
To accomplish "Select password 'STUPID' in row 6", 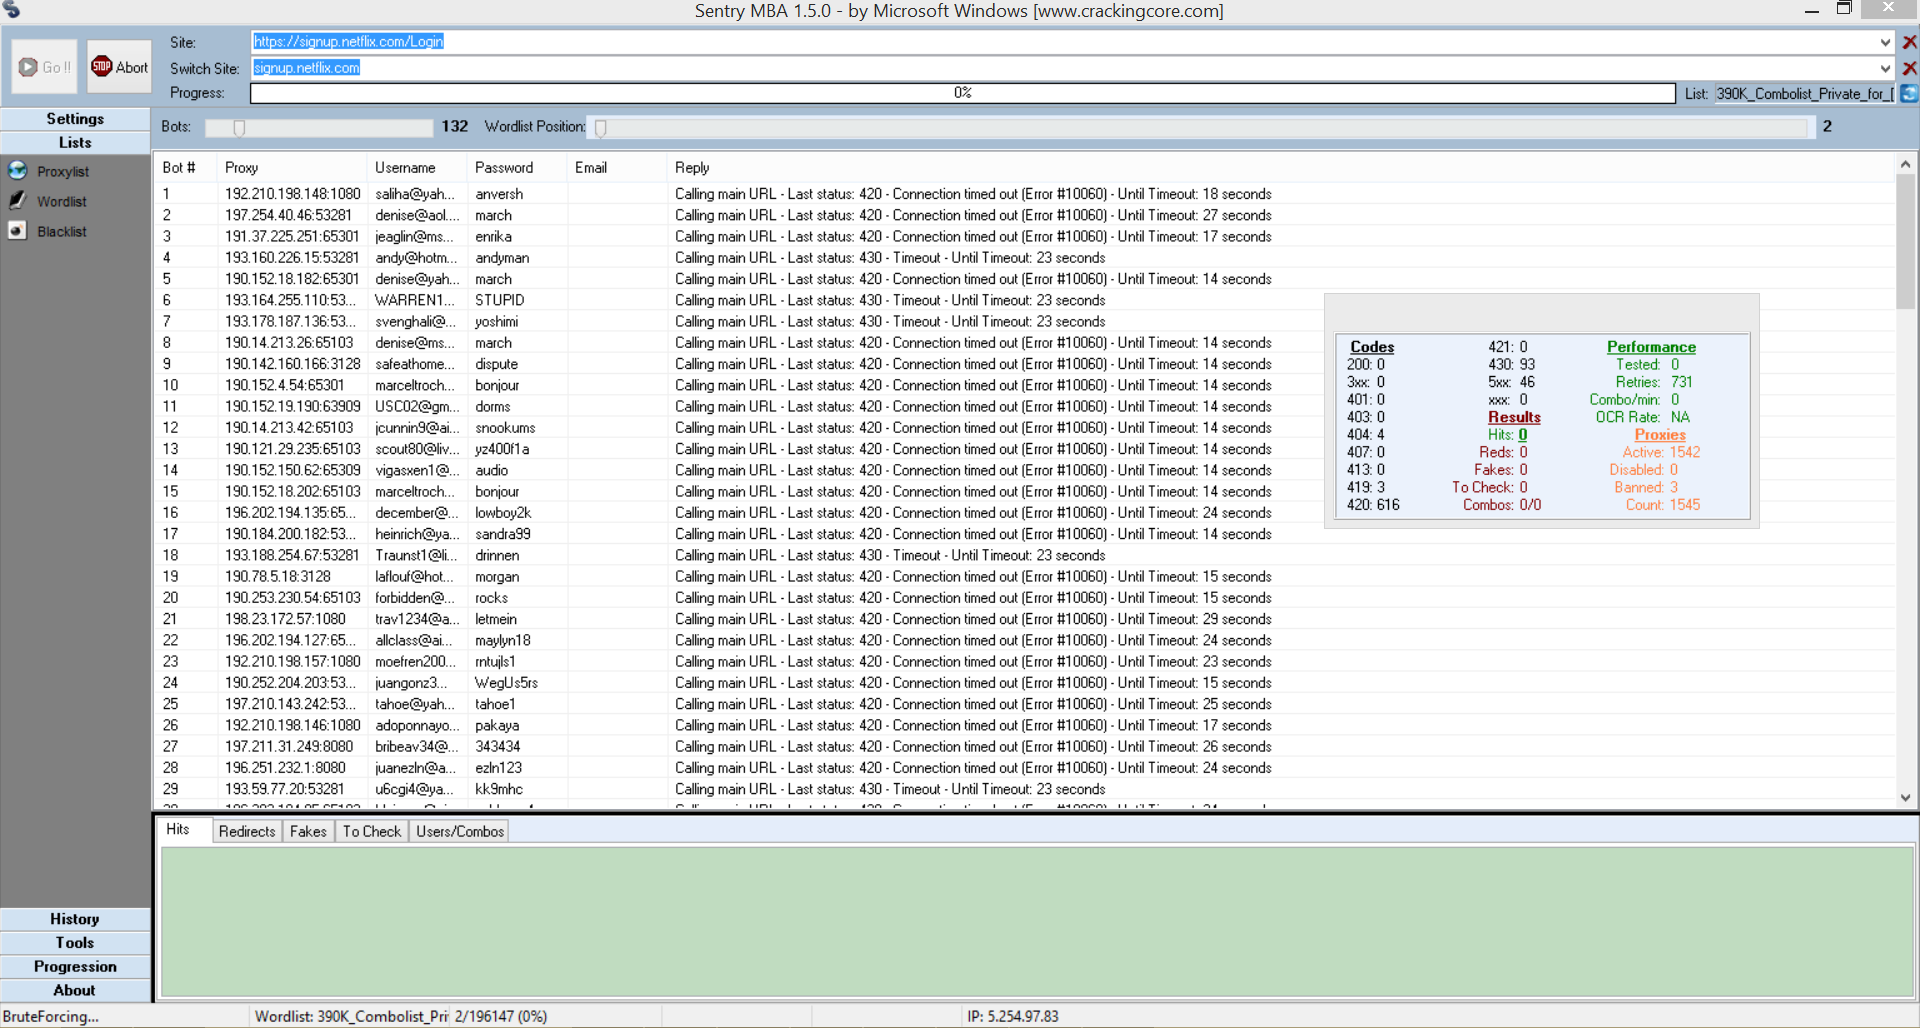I will 499,300.
